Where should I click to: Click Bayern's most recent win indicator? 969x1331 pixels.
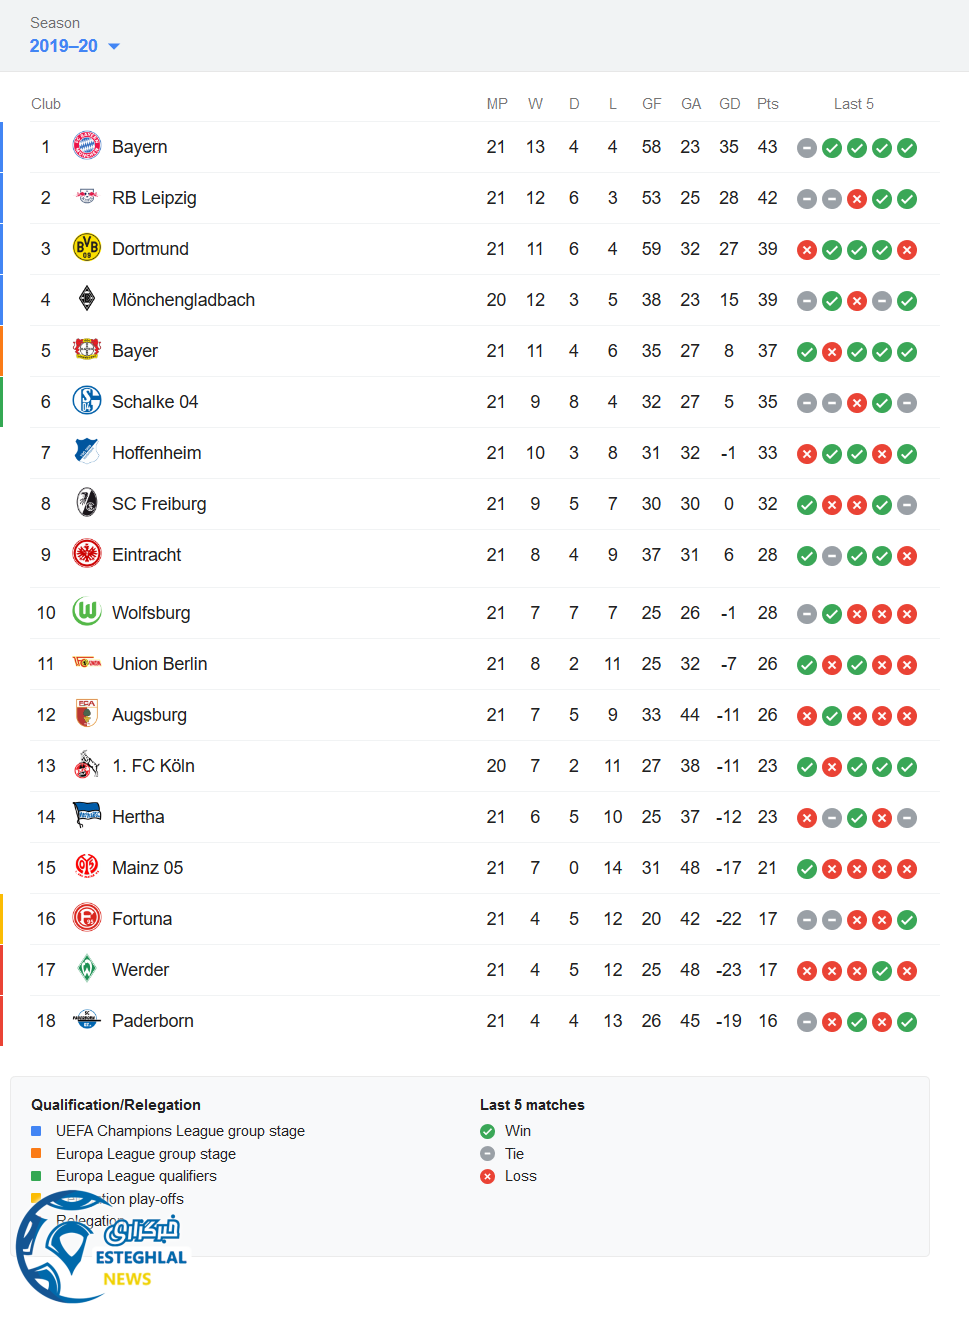(907, 148)
